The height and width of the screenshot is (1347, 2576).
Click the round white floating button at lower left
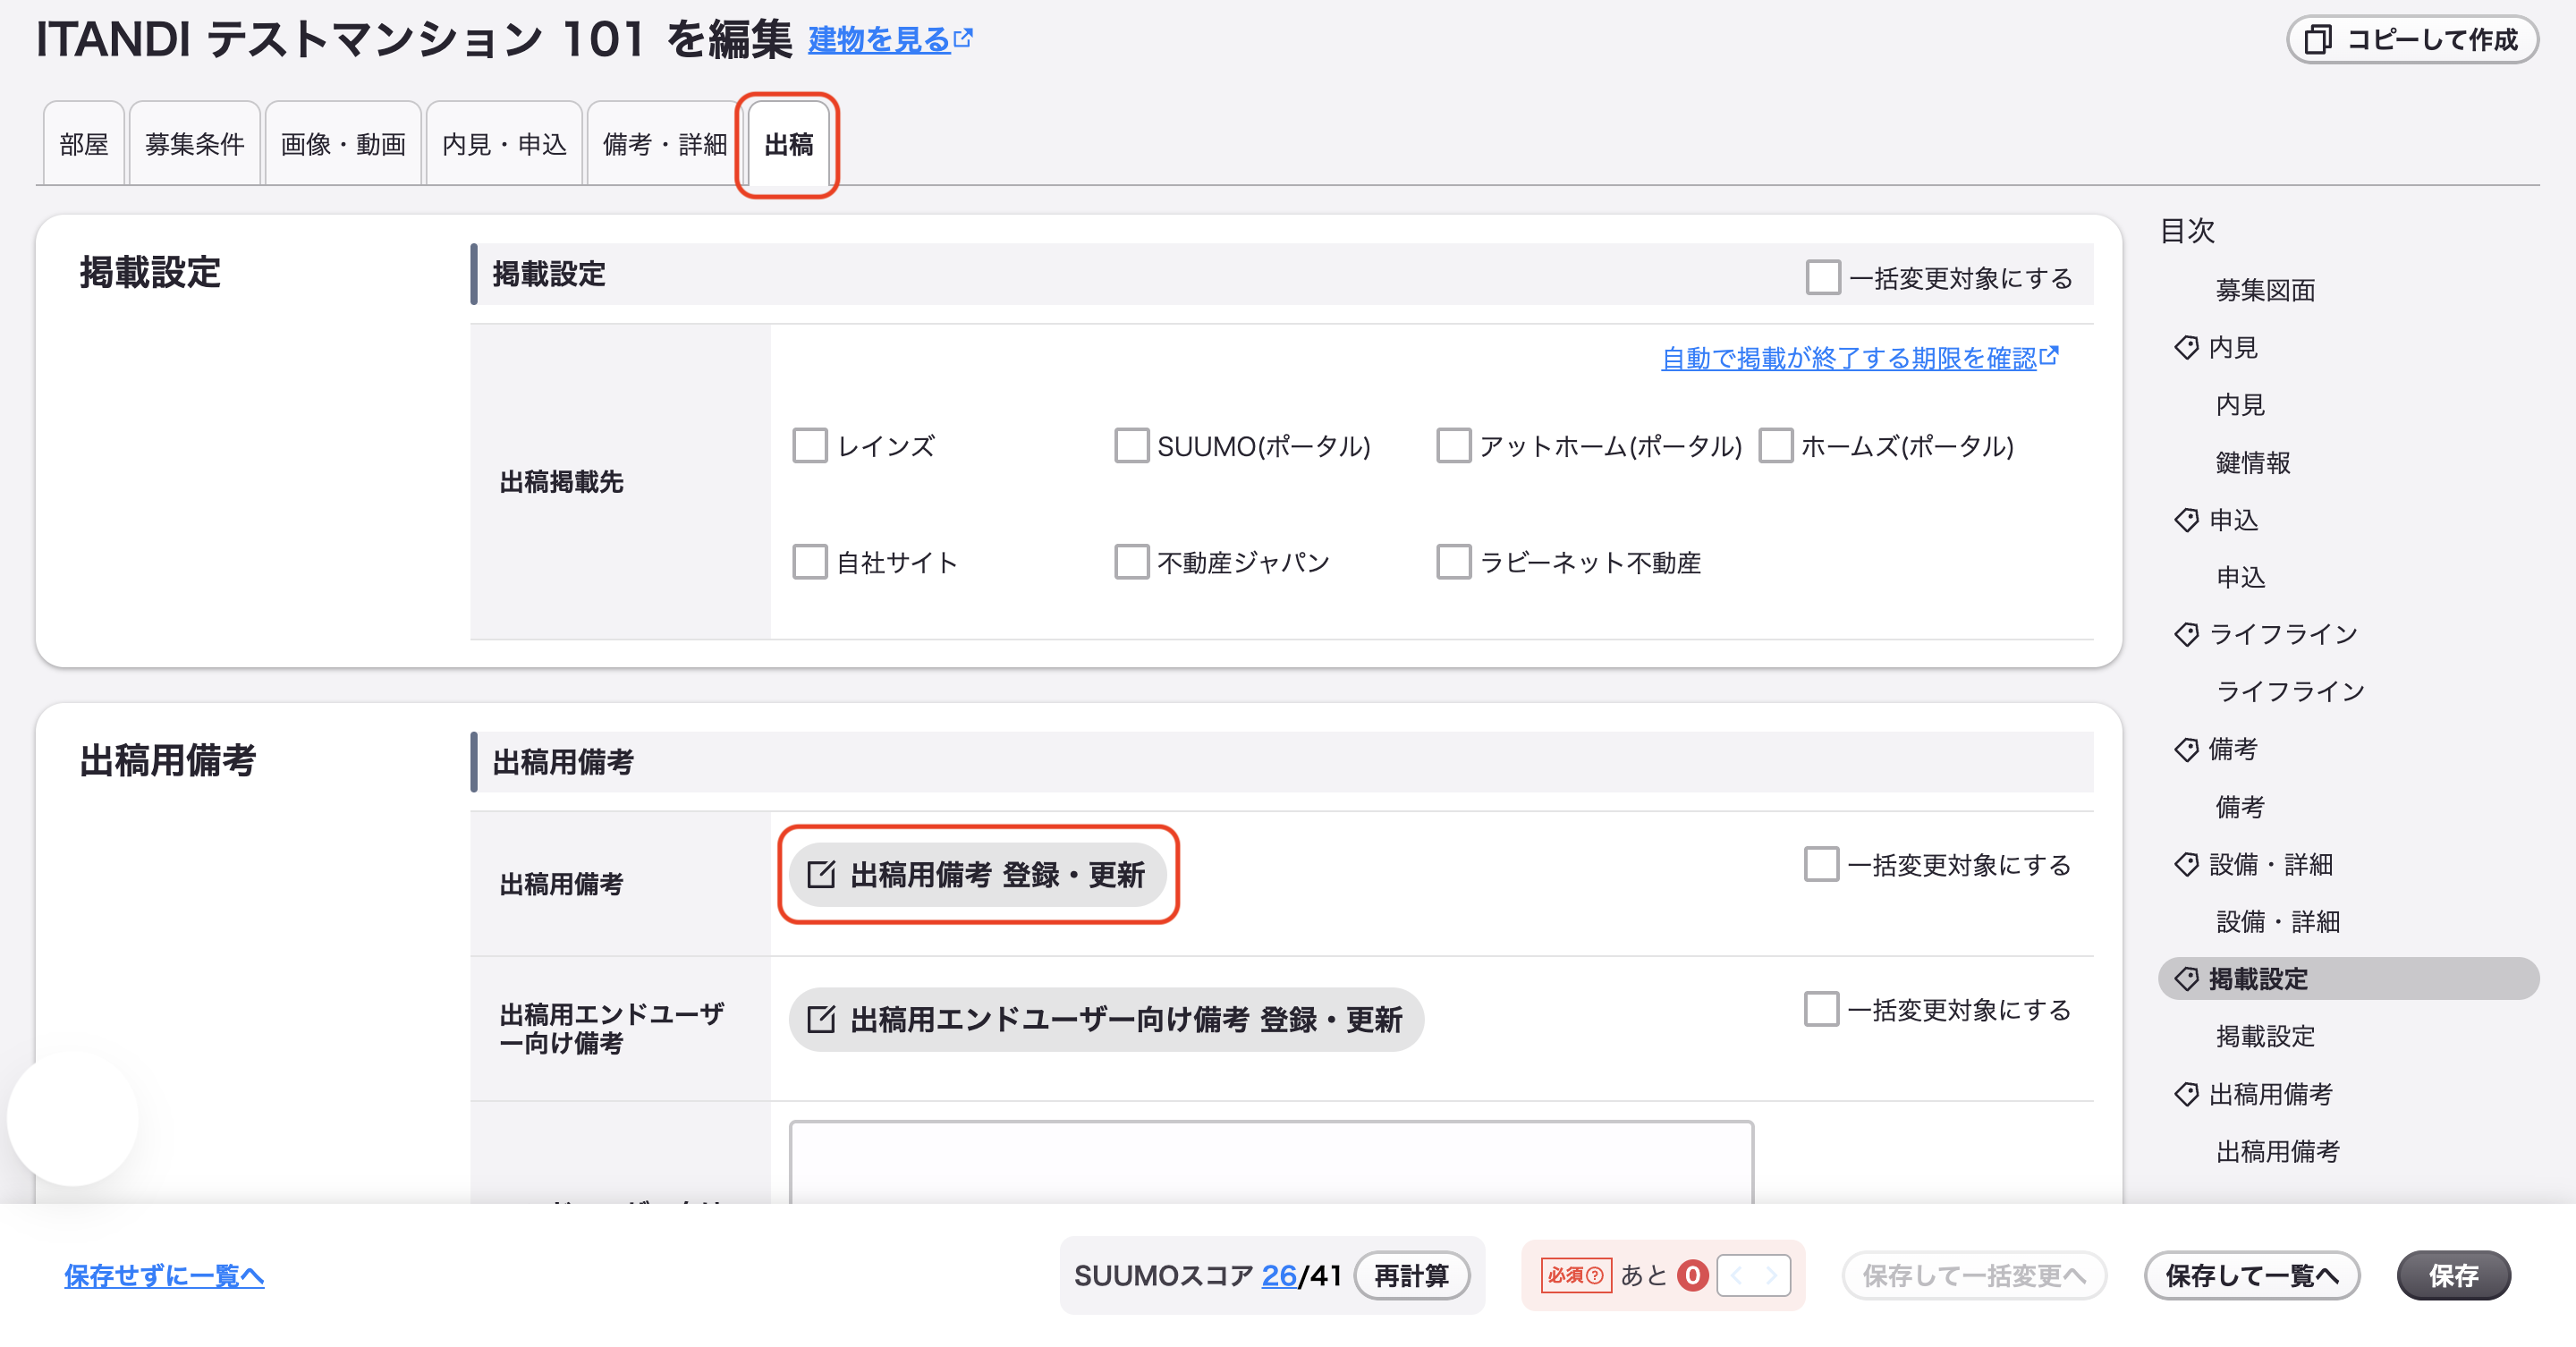click(x=72, y=1117)
